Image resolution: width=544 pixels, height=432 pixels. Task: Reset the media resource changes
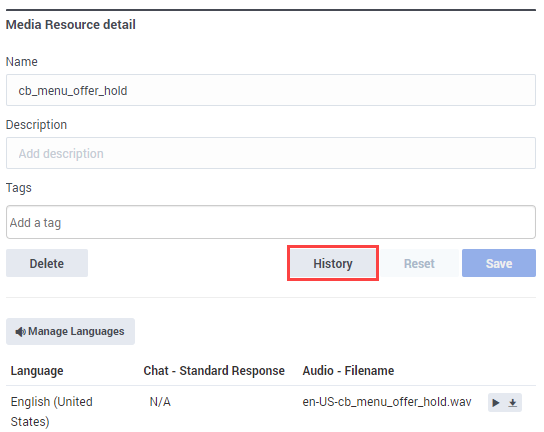point(419,263)
